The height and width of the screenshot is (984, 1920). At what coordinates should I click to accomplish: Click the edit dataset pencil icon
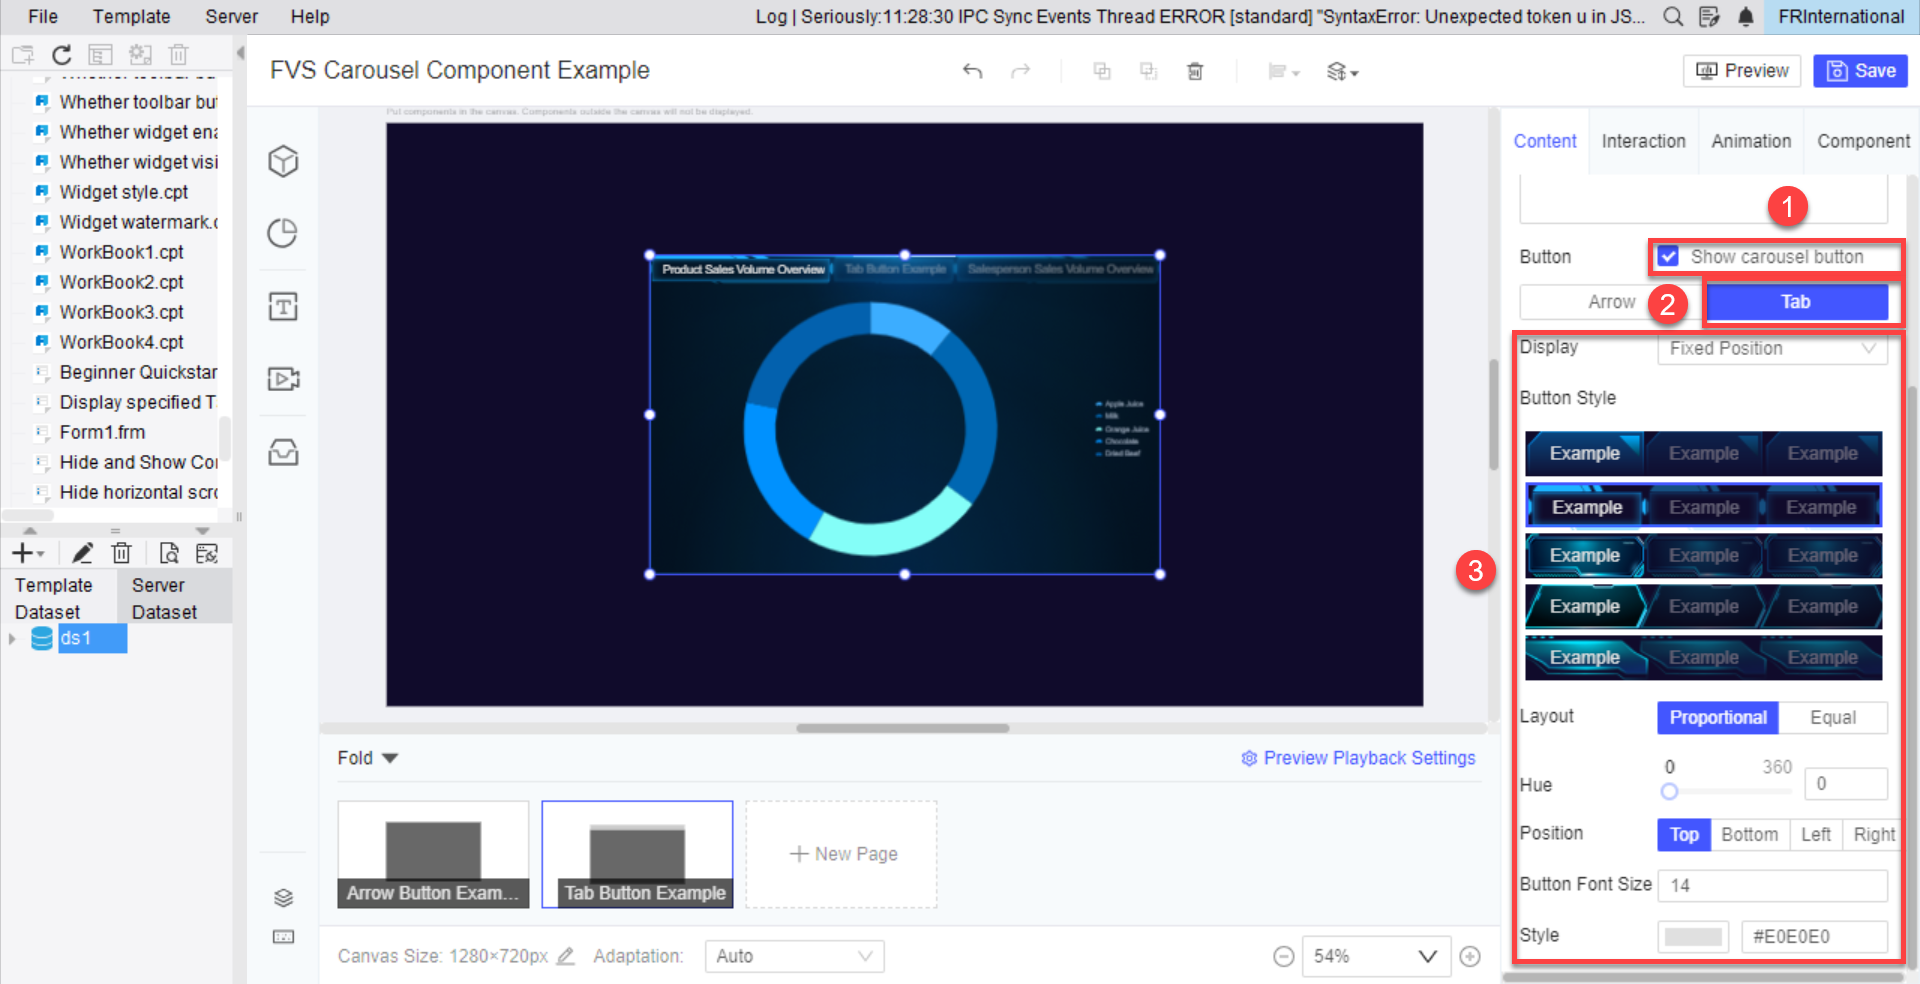pos(82,553)
